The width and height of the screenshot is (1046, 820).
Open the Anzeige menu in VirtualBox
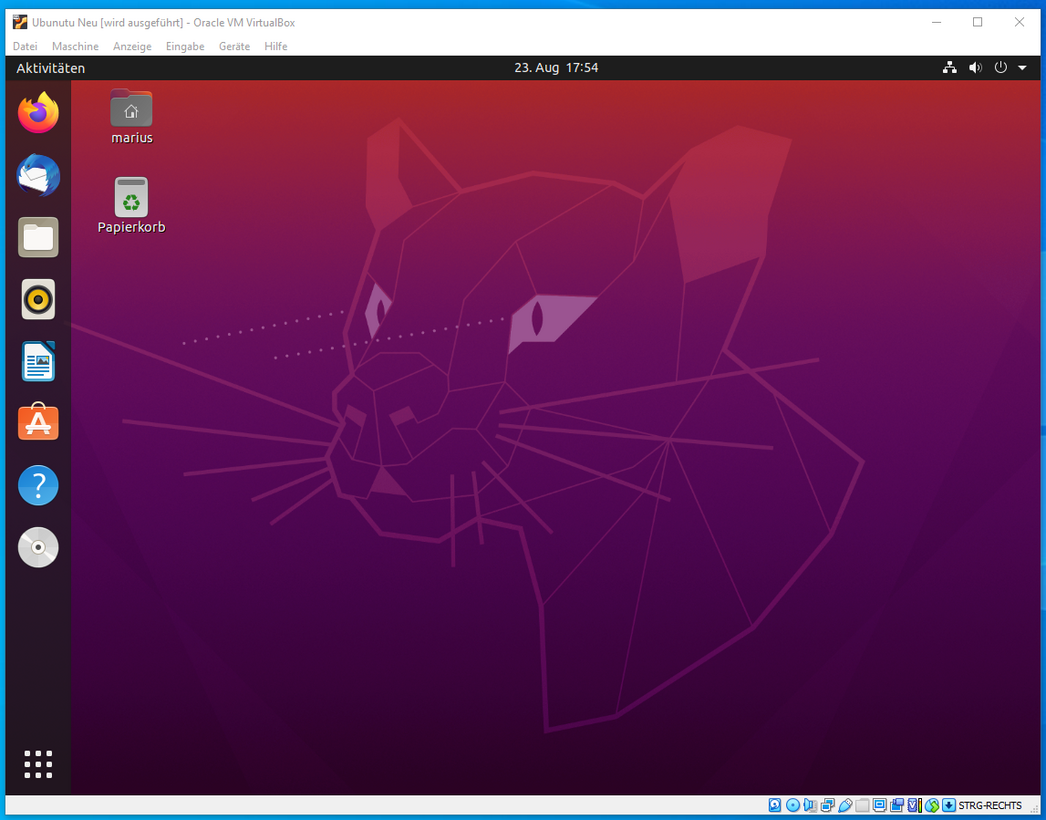pyautogui.click(x=132, y=46)
